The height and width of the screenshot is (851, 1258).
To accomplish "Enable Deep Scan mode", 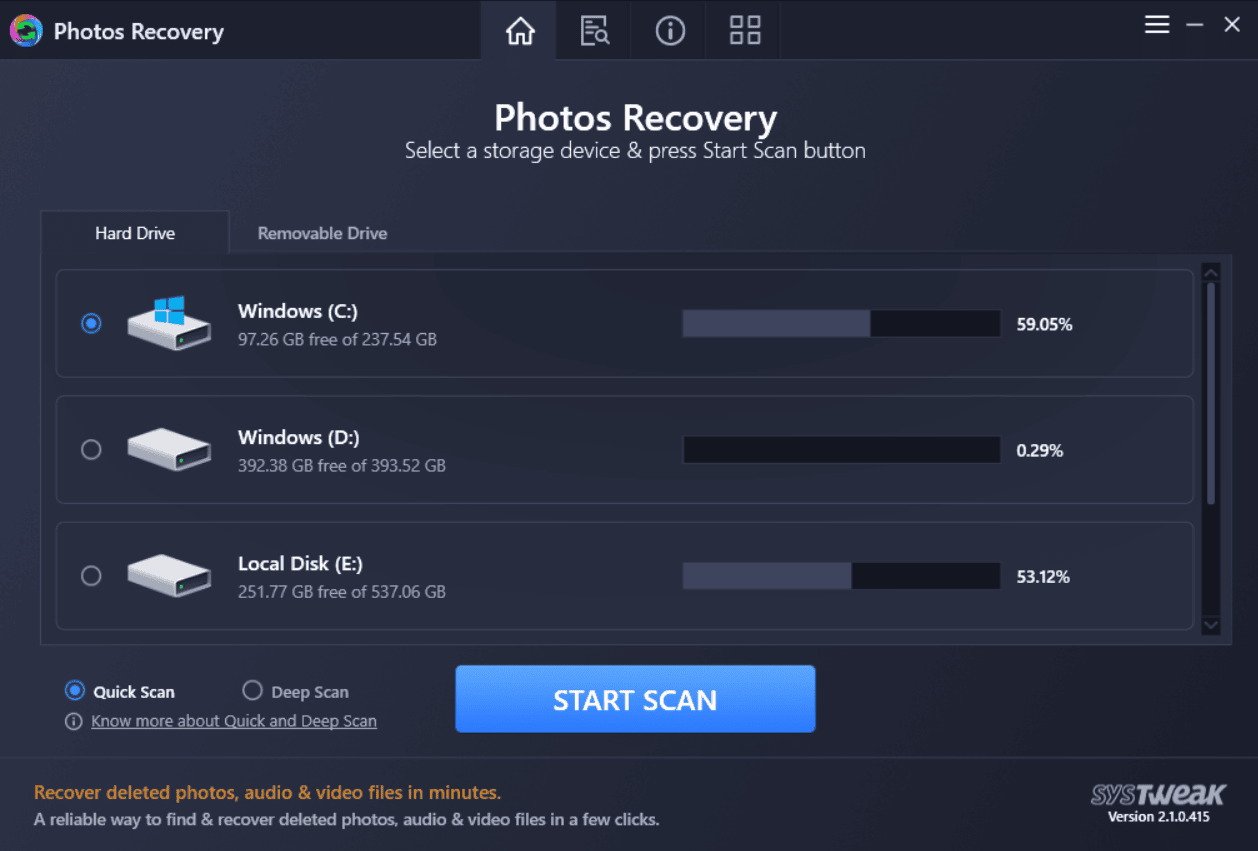I will (253, 690).
